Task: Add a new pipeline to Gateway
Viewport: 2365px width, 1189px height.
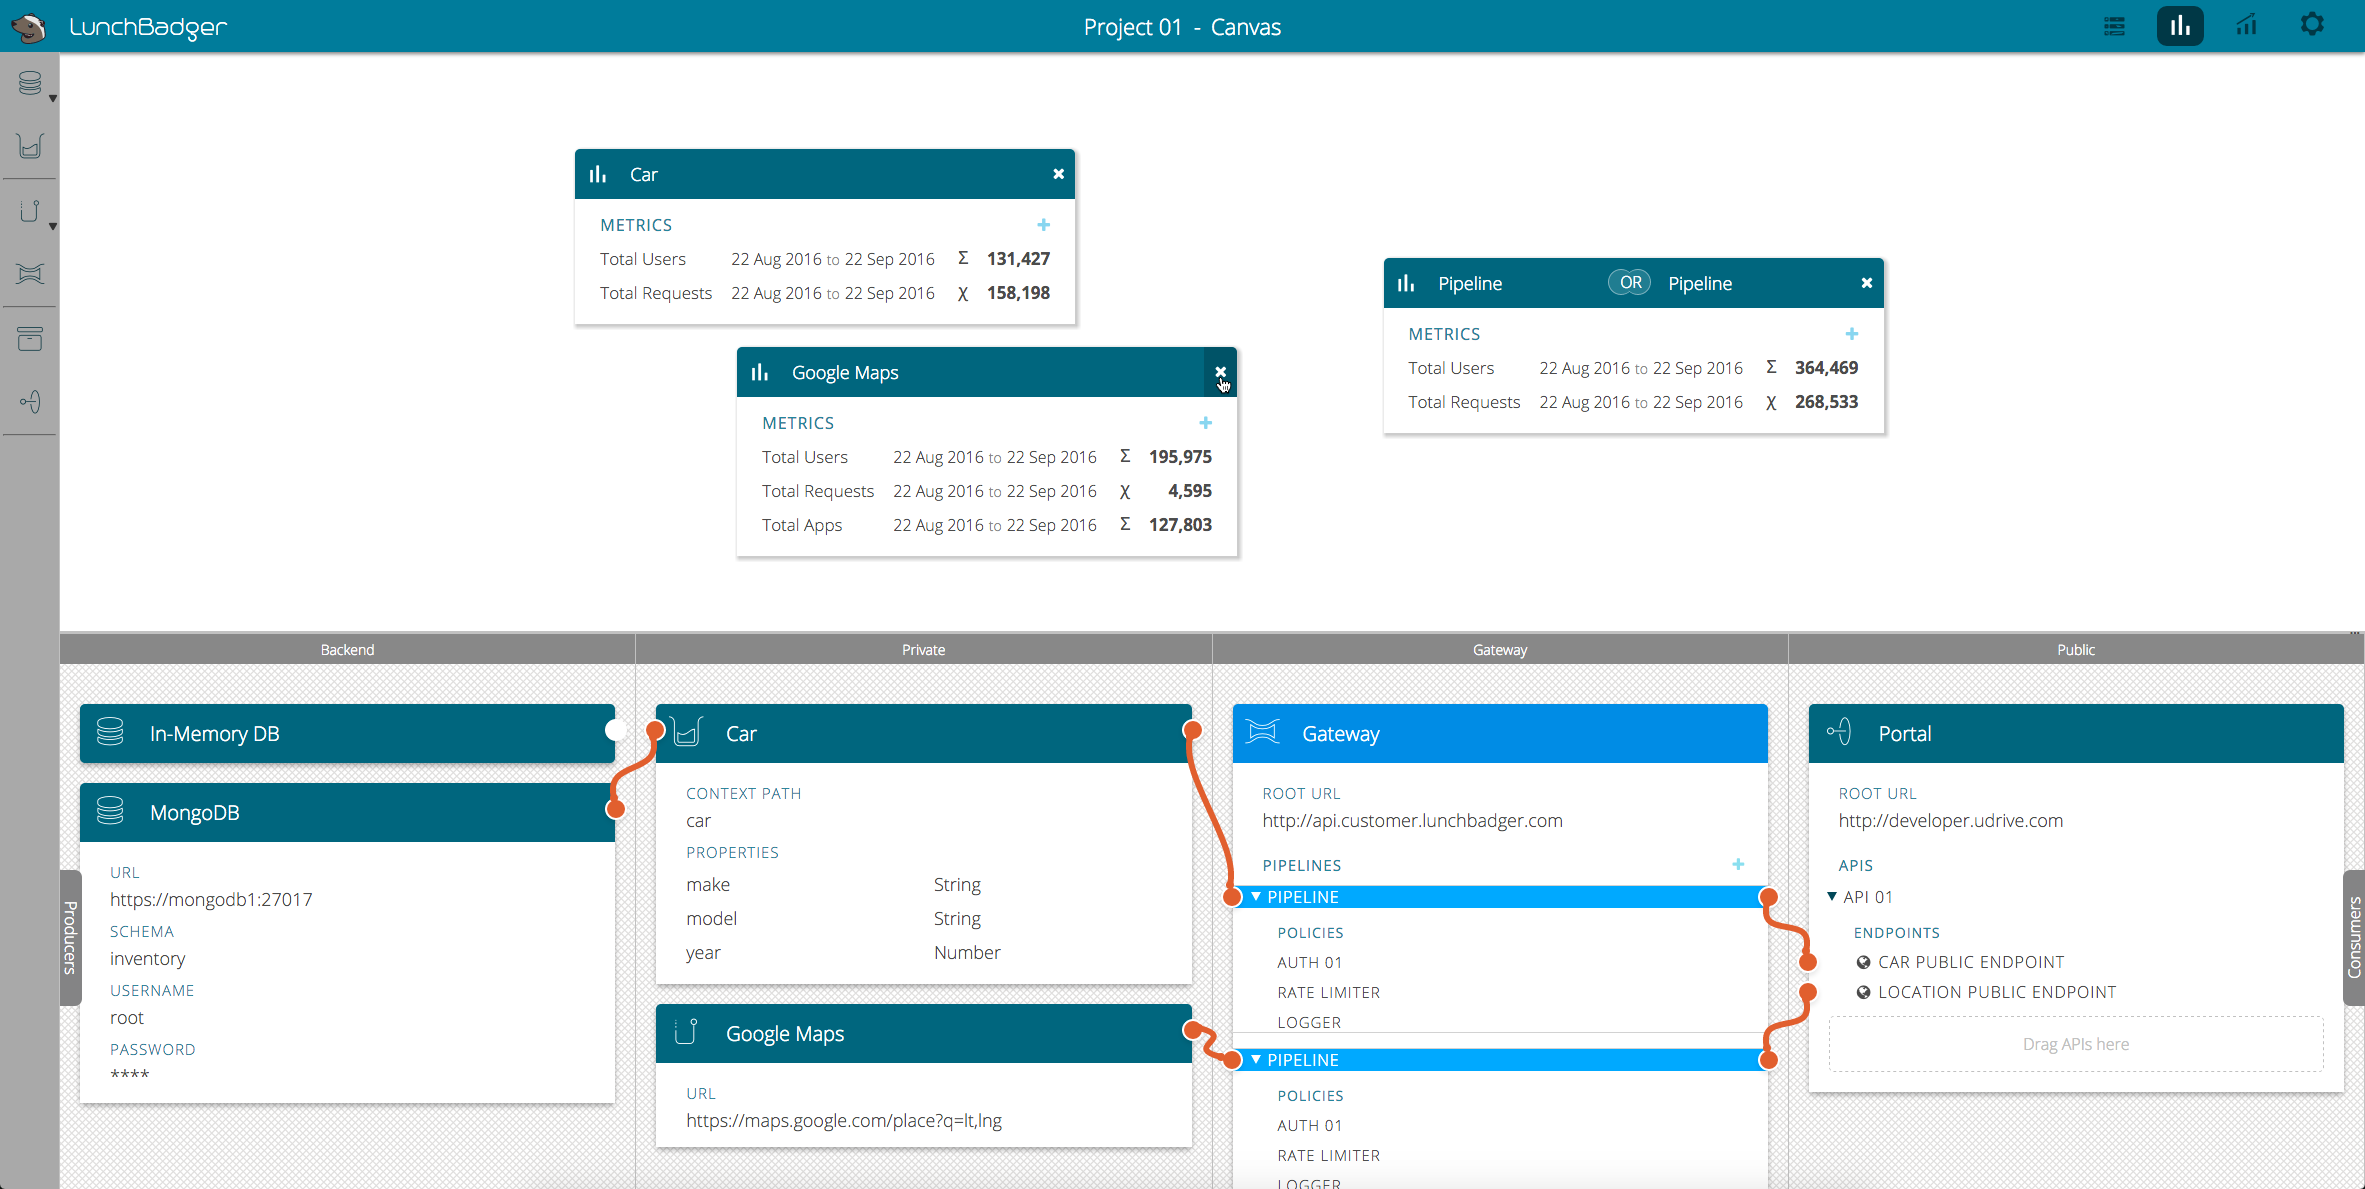Action: [1738, 865]
